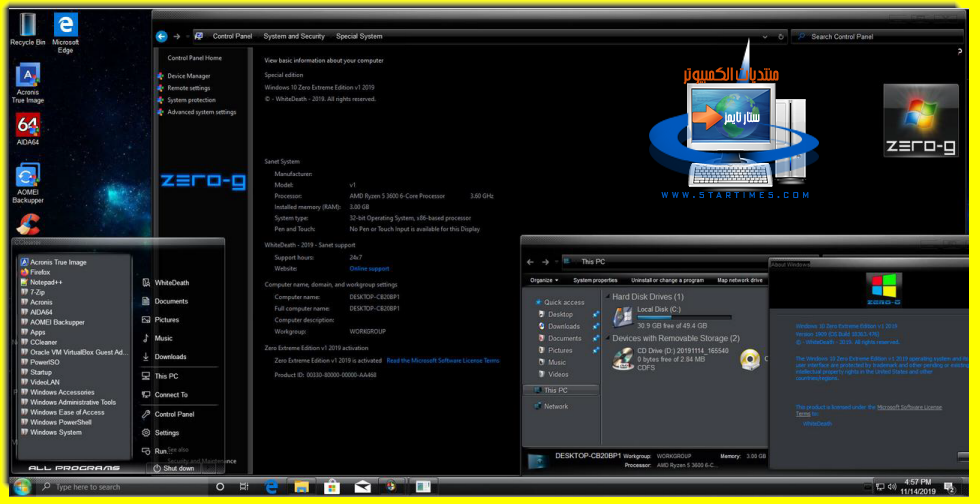The width and height of the screenshot is (980, 504).
Task: Expand the Windows PowerShell folder
Action: [61, 422]
